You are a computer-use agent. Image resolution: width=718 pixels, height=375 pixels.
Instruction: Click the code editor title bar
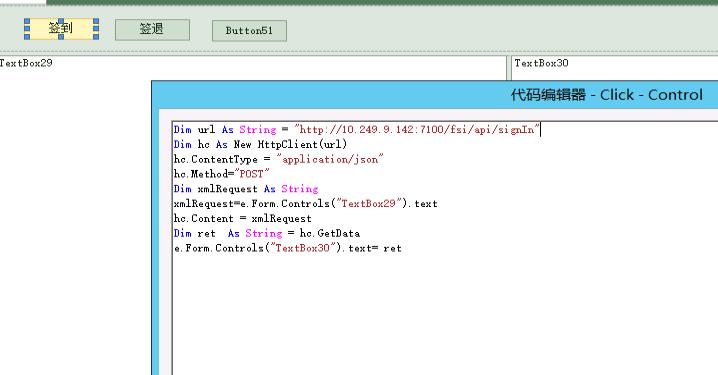435,95
